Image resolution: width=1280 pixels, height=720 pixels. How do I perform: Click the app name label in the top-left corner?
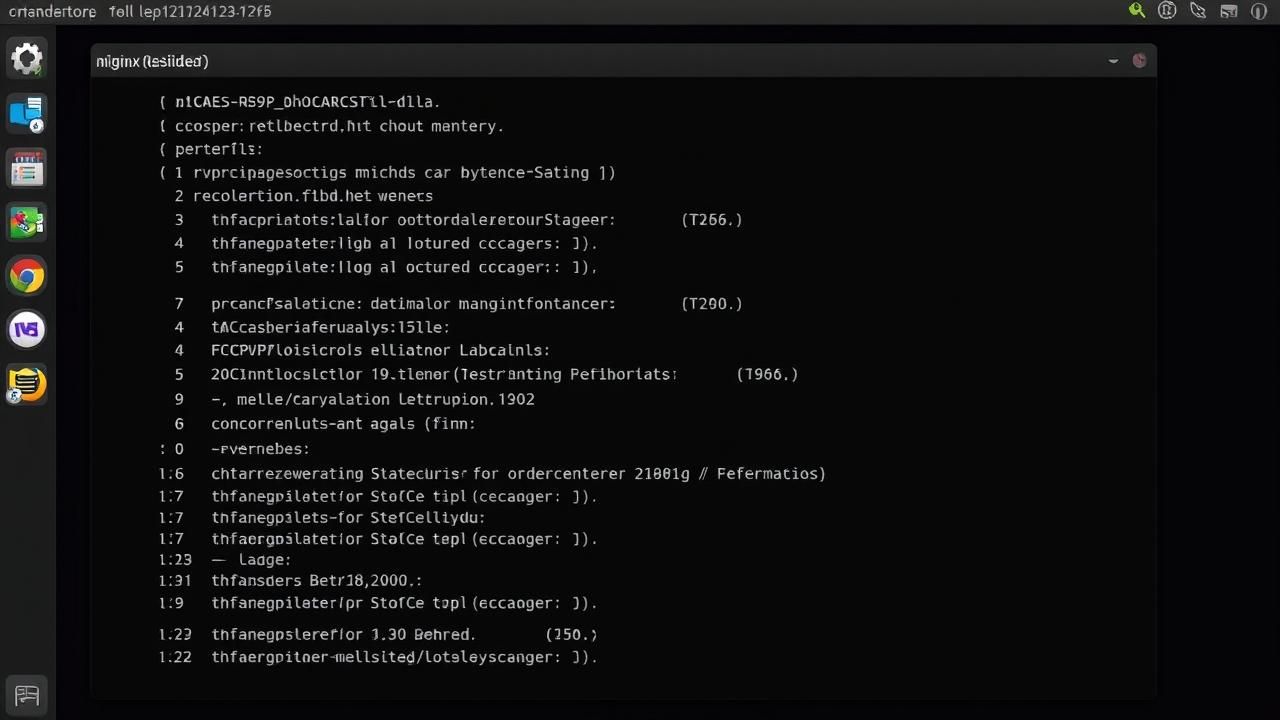click(52, 11)
